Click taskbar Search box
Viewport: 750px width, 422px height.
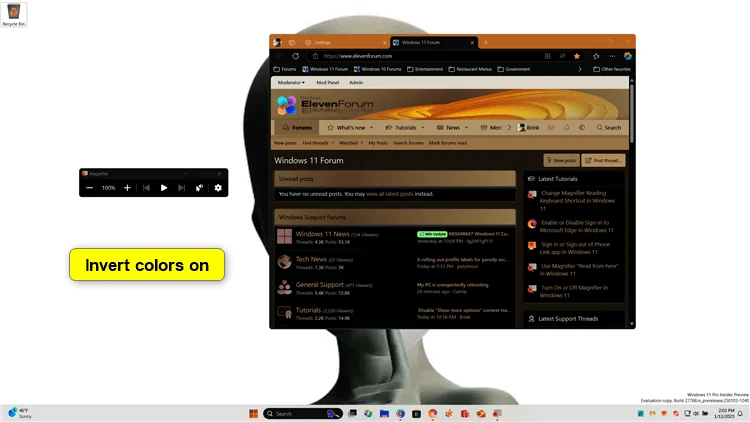[303, 414]
